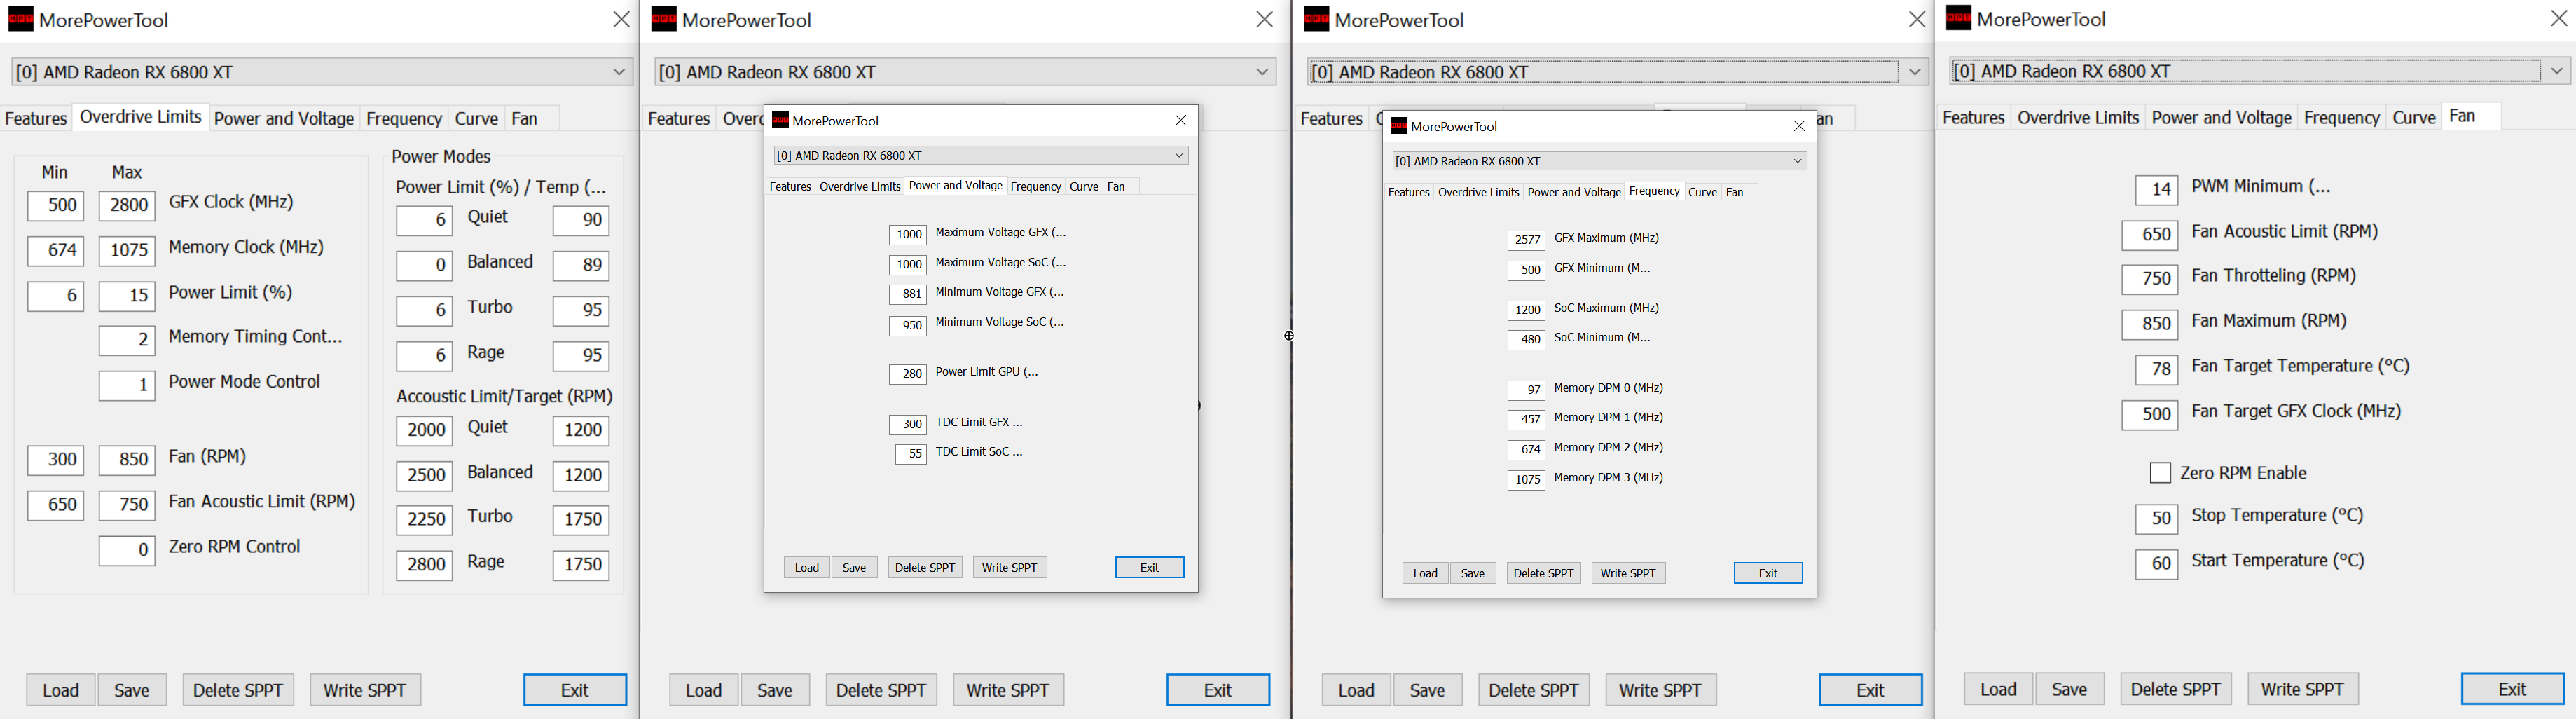
Task: Click Save in the Fan tab window
Action: pos(2069,689)
